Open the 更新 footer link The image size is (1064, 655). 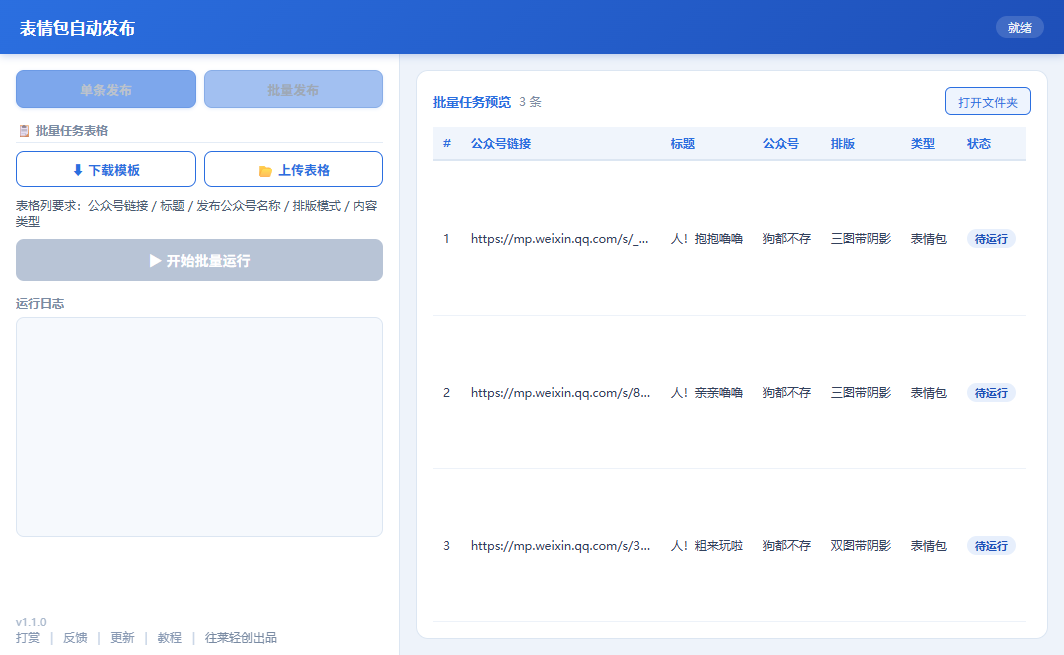(122, 638)
